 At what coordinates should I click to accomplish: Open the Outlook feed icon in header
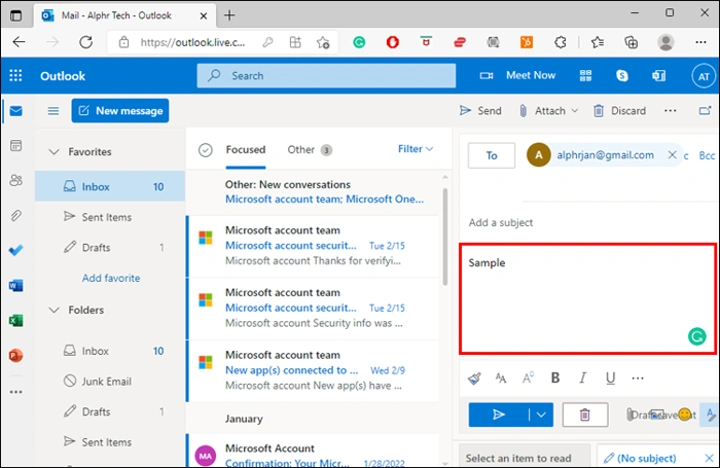point(659,75)
